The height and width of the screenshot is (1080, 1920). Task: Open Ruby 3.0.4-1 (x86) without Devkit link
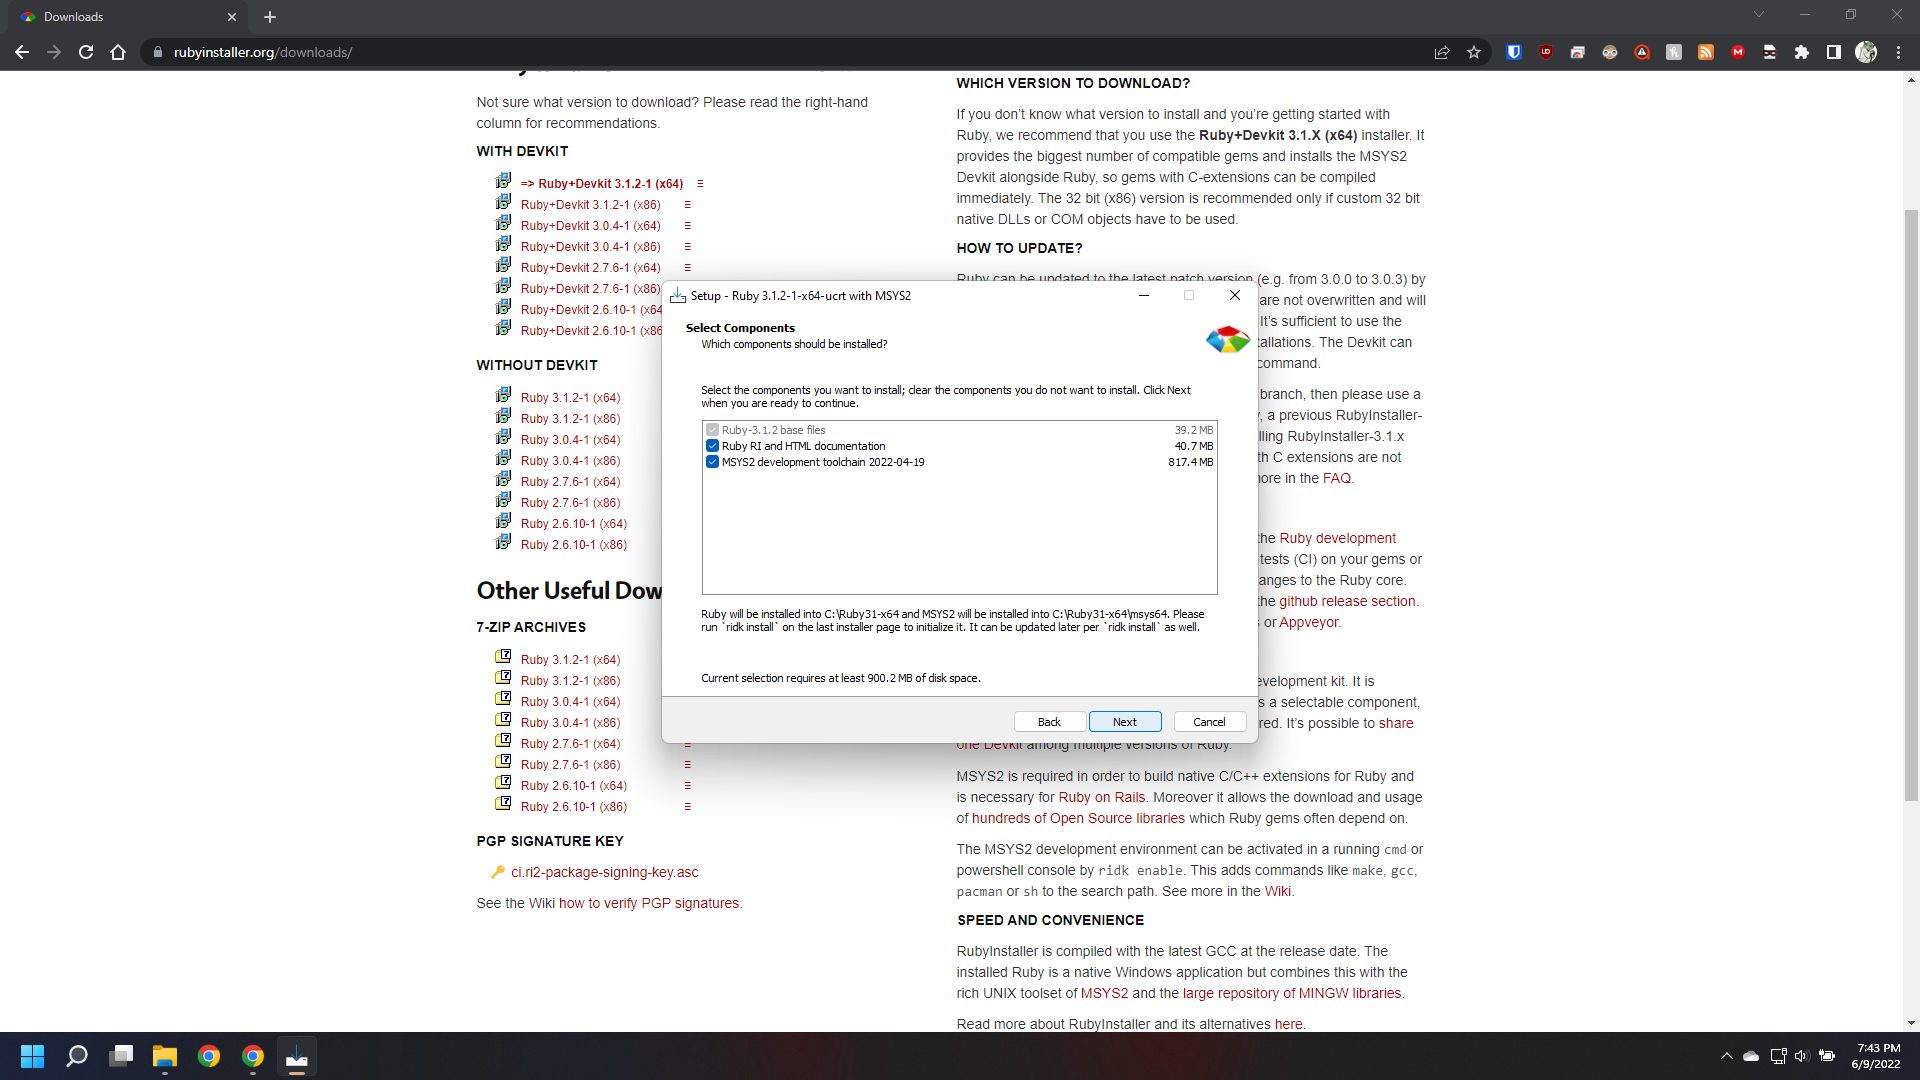click(570, 461)
